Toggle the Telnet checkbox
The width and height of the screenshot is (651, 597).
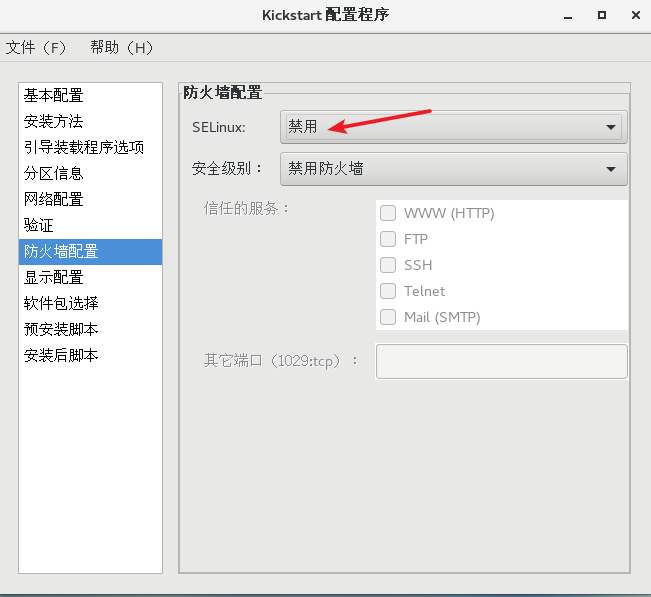[388, 291]
